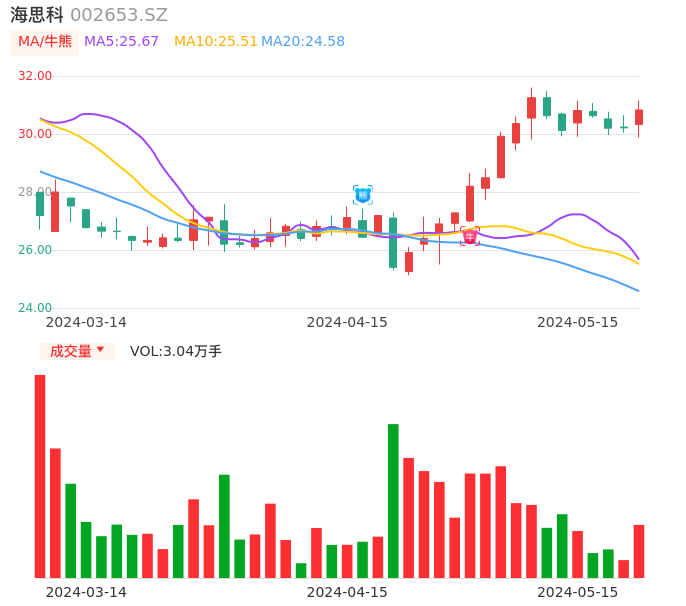This screenshot has width=686, height=606.
Task: Click the tallest green volume bar mid-chart
Action: point(393,500)
